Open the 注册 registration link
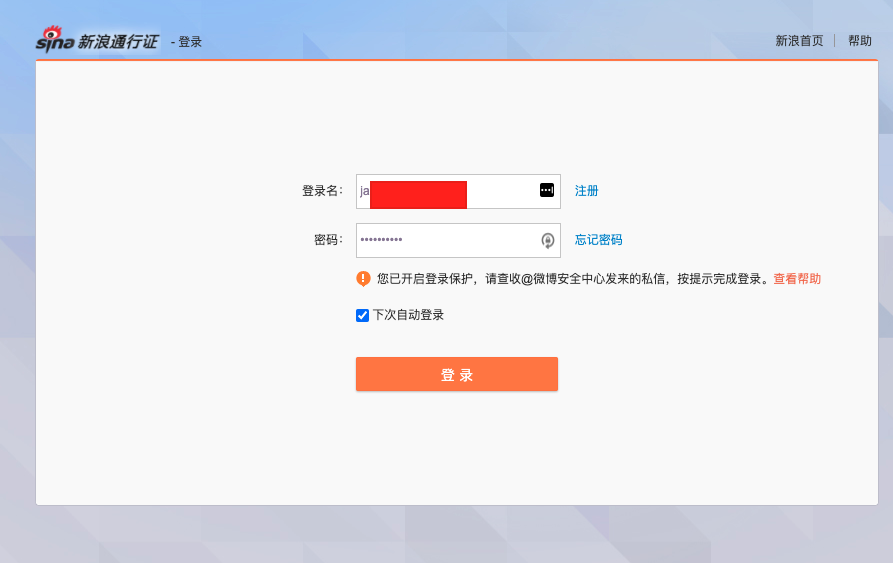Viewport: 893px width, 563px height. coord(586,191)
